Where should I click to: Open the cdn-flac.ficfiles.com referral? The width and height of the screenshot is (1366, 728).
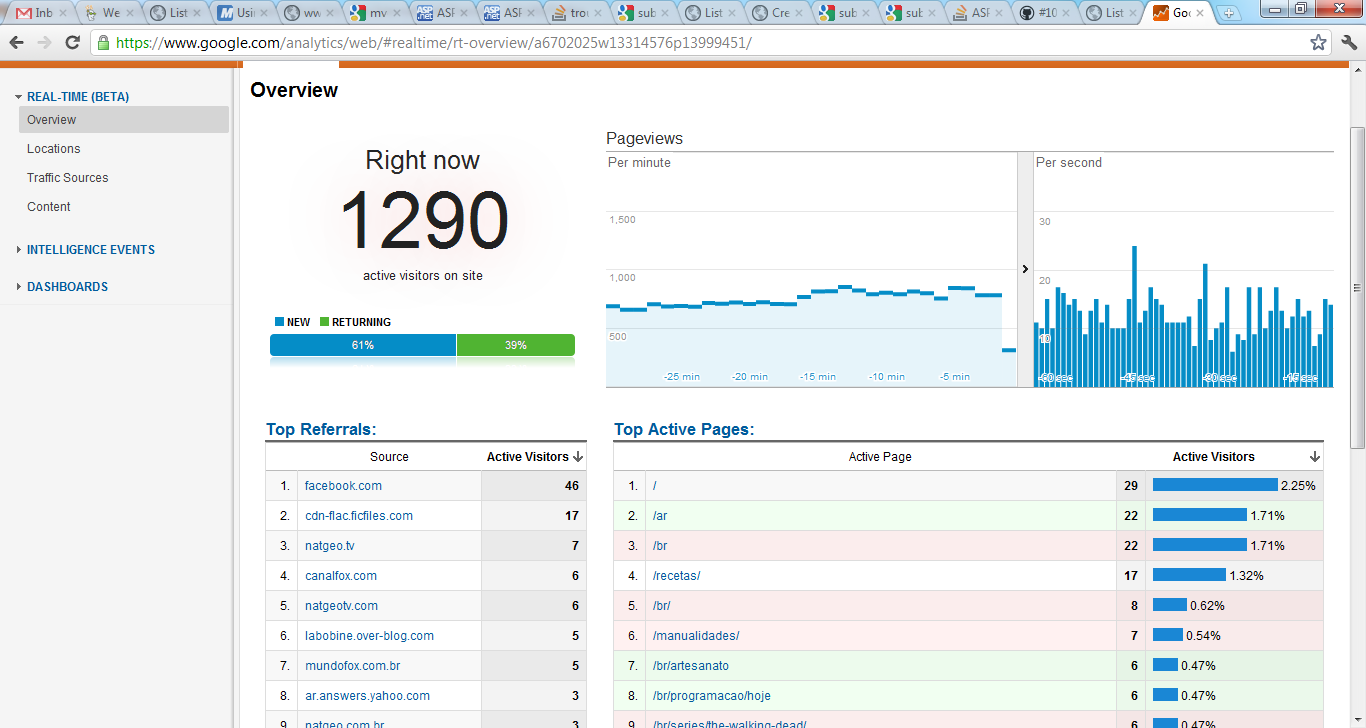(x=359, y=516)
